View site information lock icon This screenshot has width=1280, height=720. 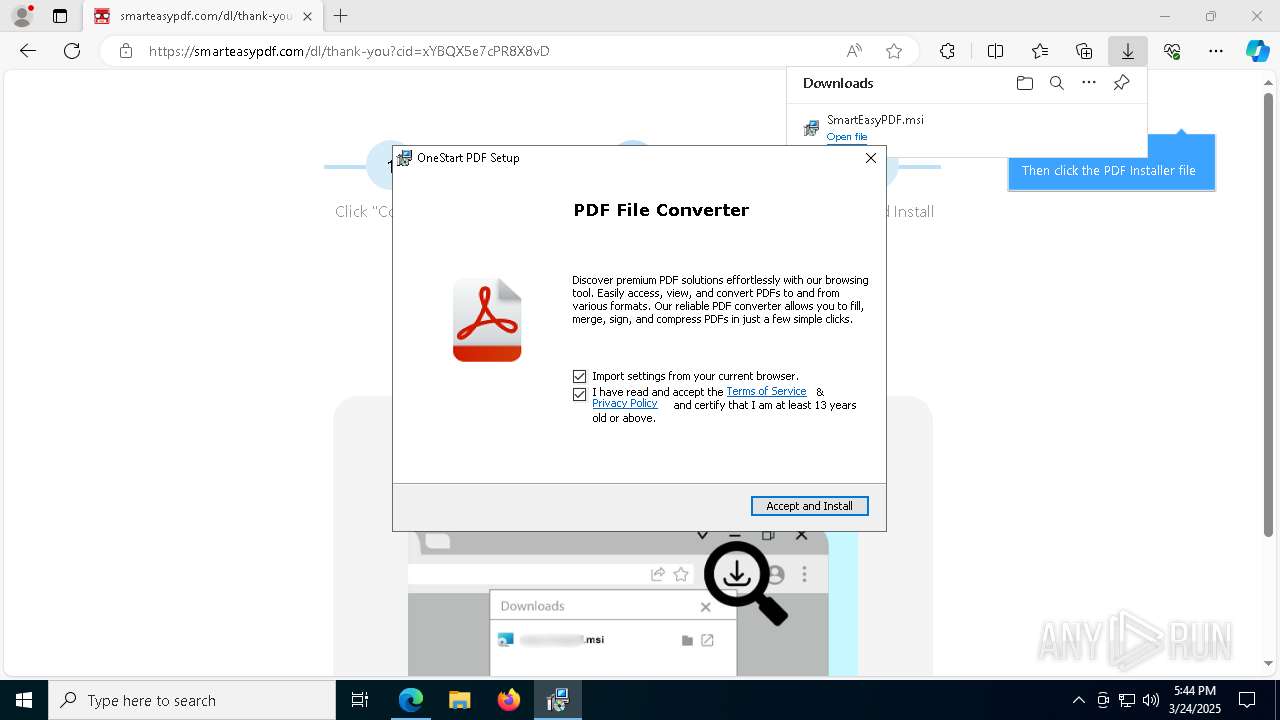(x=125, y=51)
